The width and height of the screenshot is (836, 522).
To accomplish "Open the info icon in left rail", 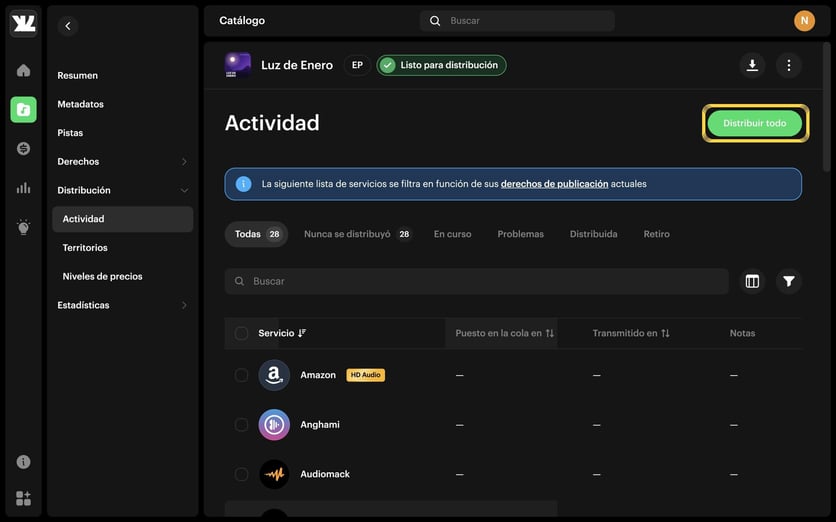I will tap(23, 462).
